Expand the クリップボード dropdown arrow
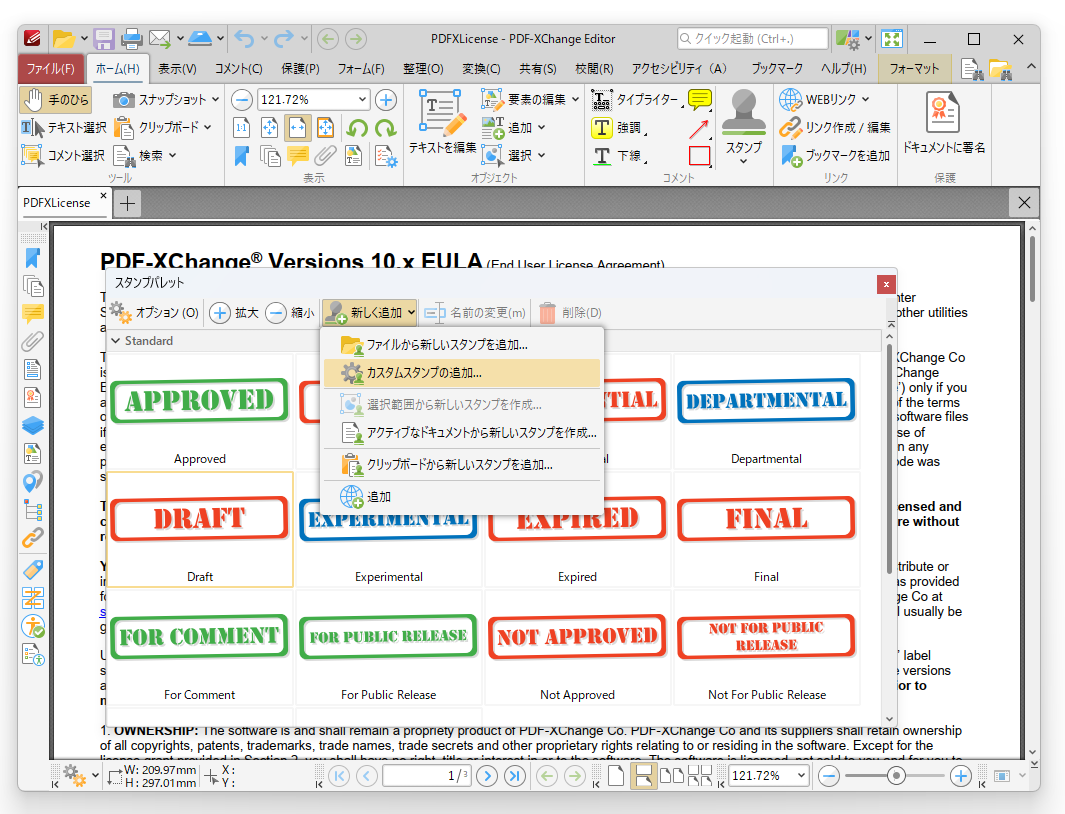The image size is (1065, 814). coord(208,127)
